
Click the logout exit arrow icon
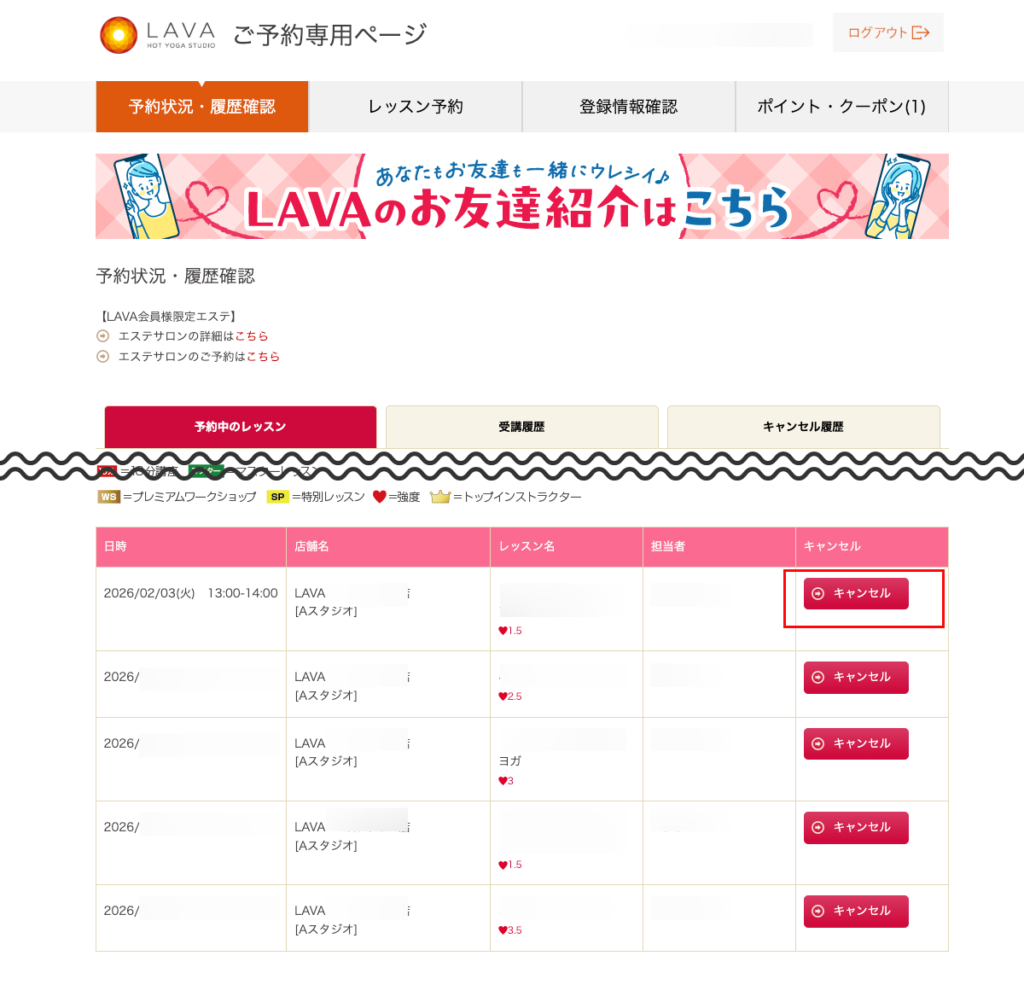(921, 33)
